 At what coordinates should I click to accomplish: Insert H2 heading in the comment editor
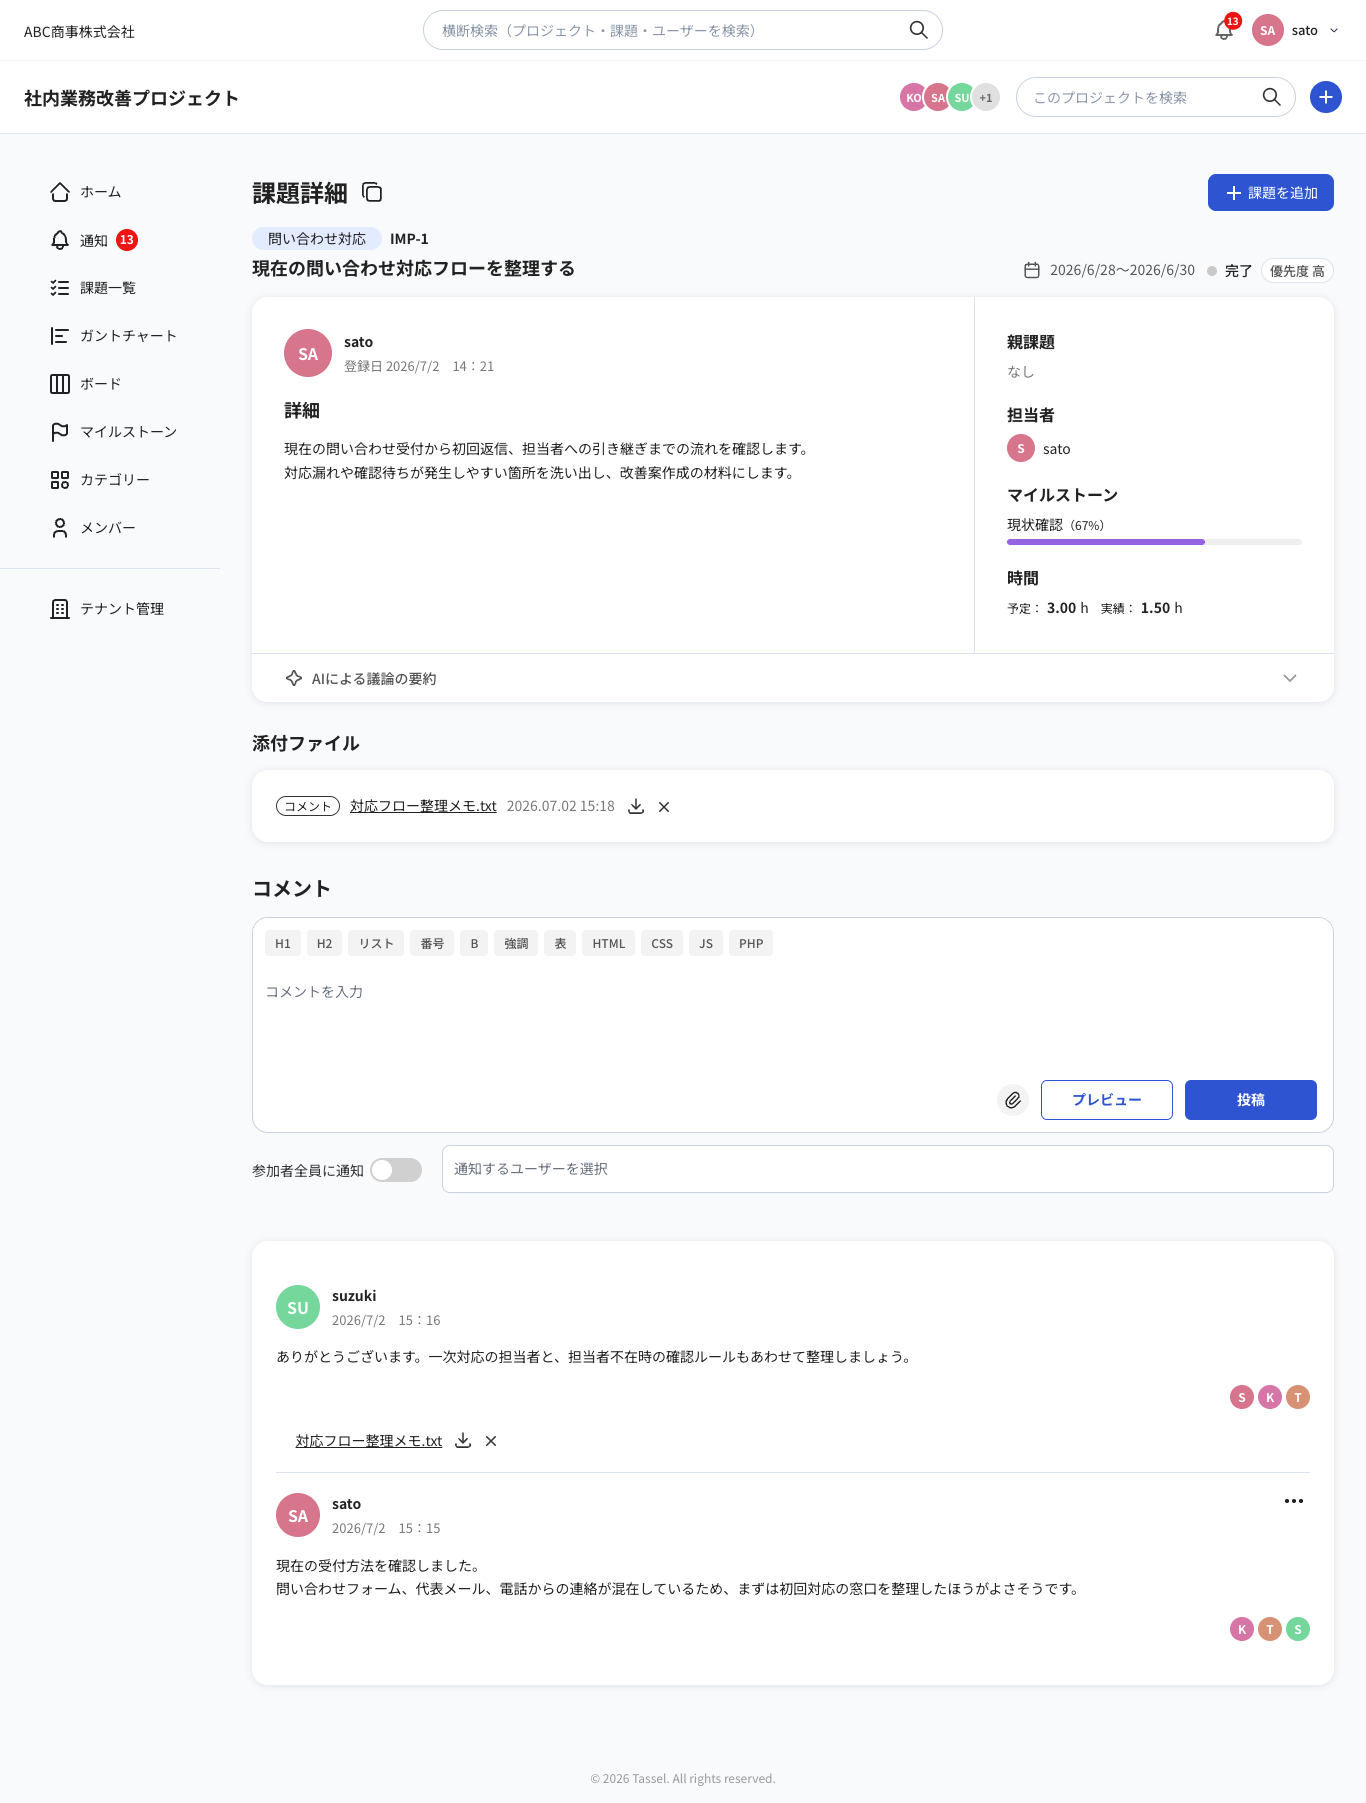[x=324, y=943]
